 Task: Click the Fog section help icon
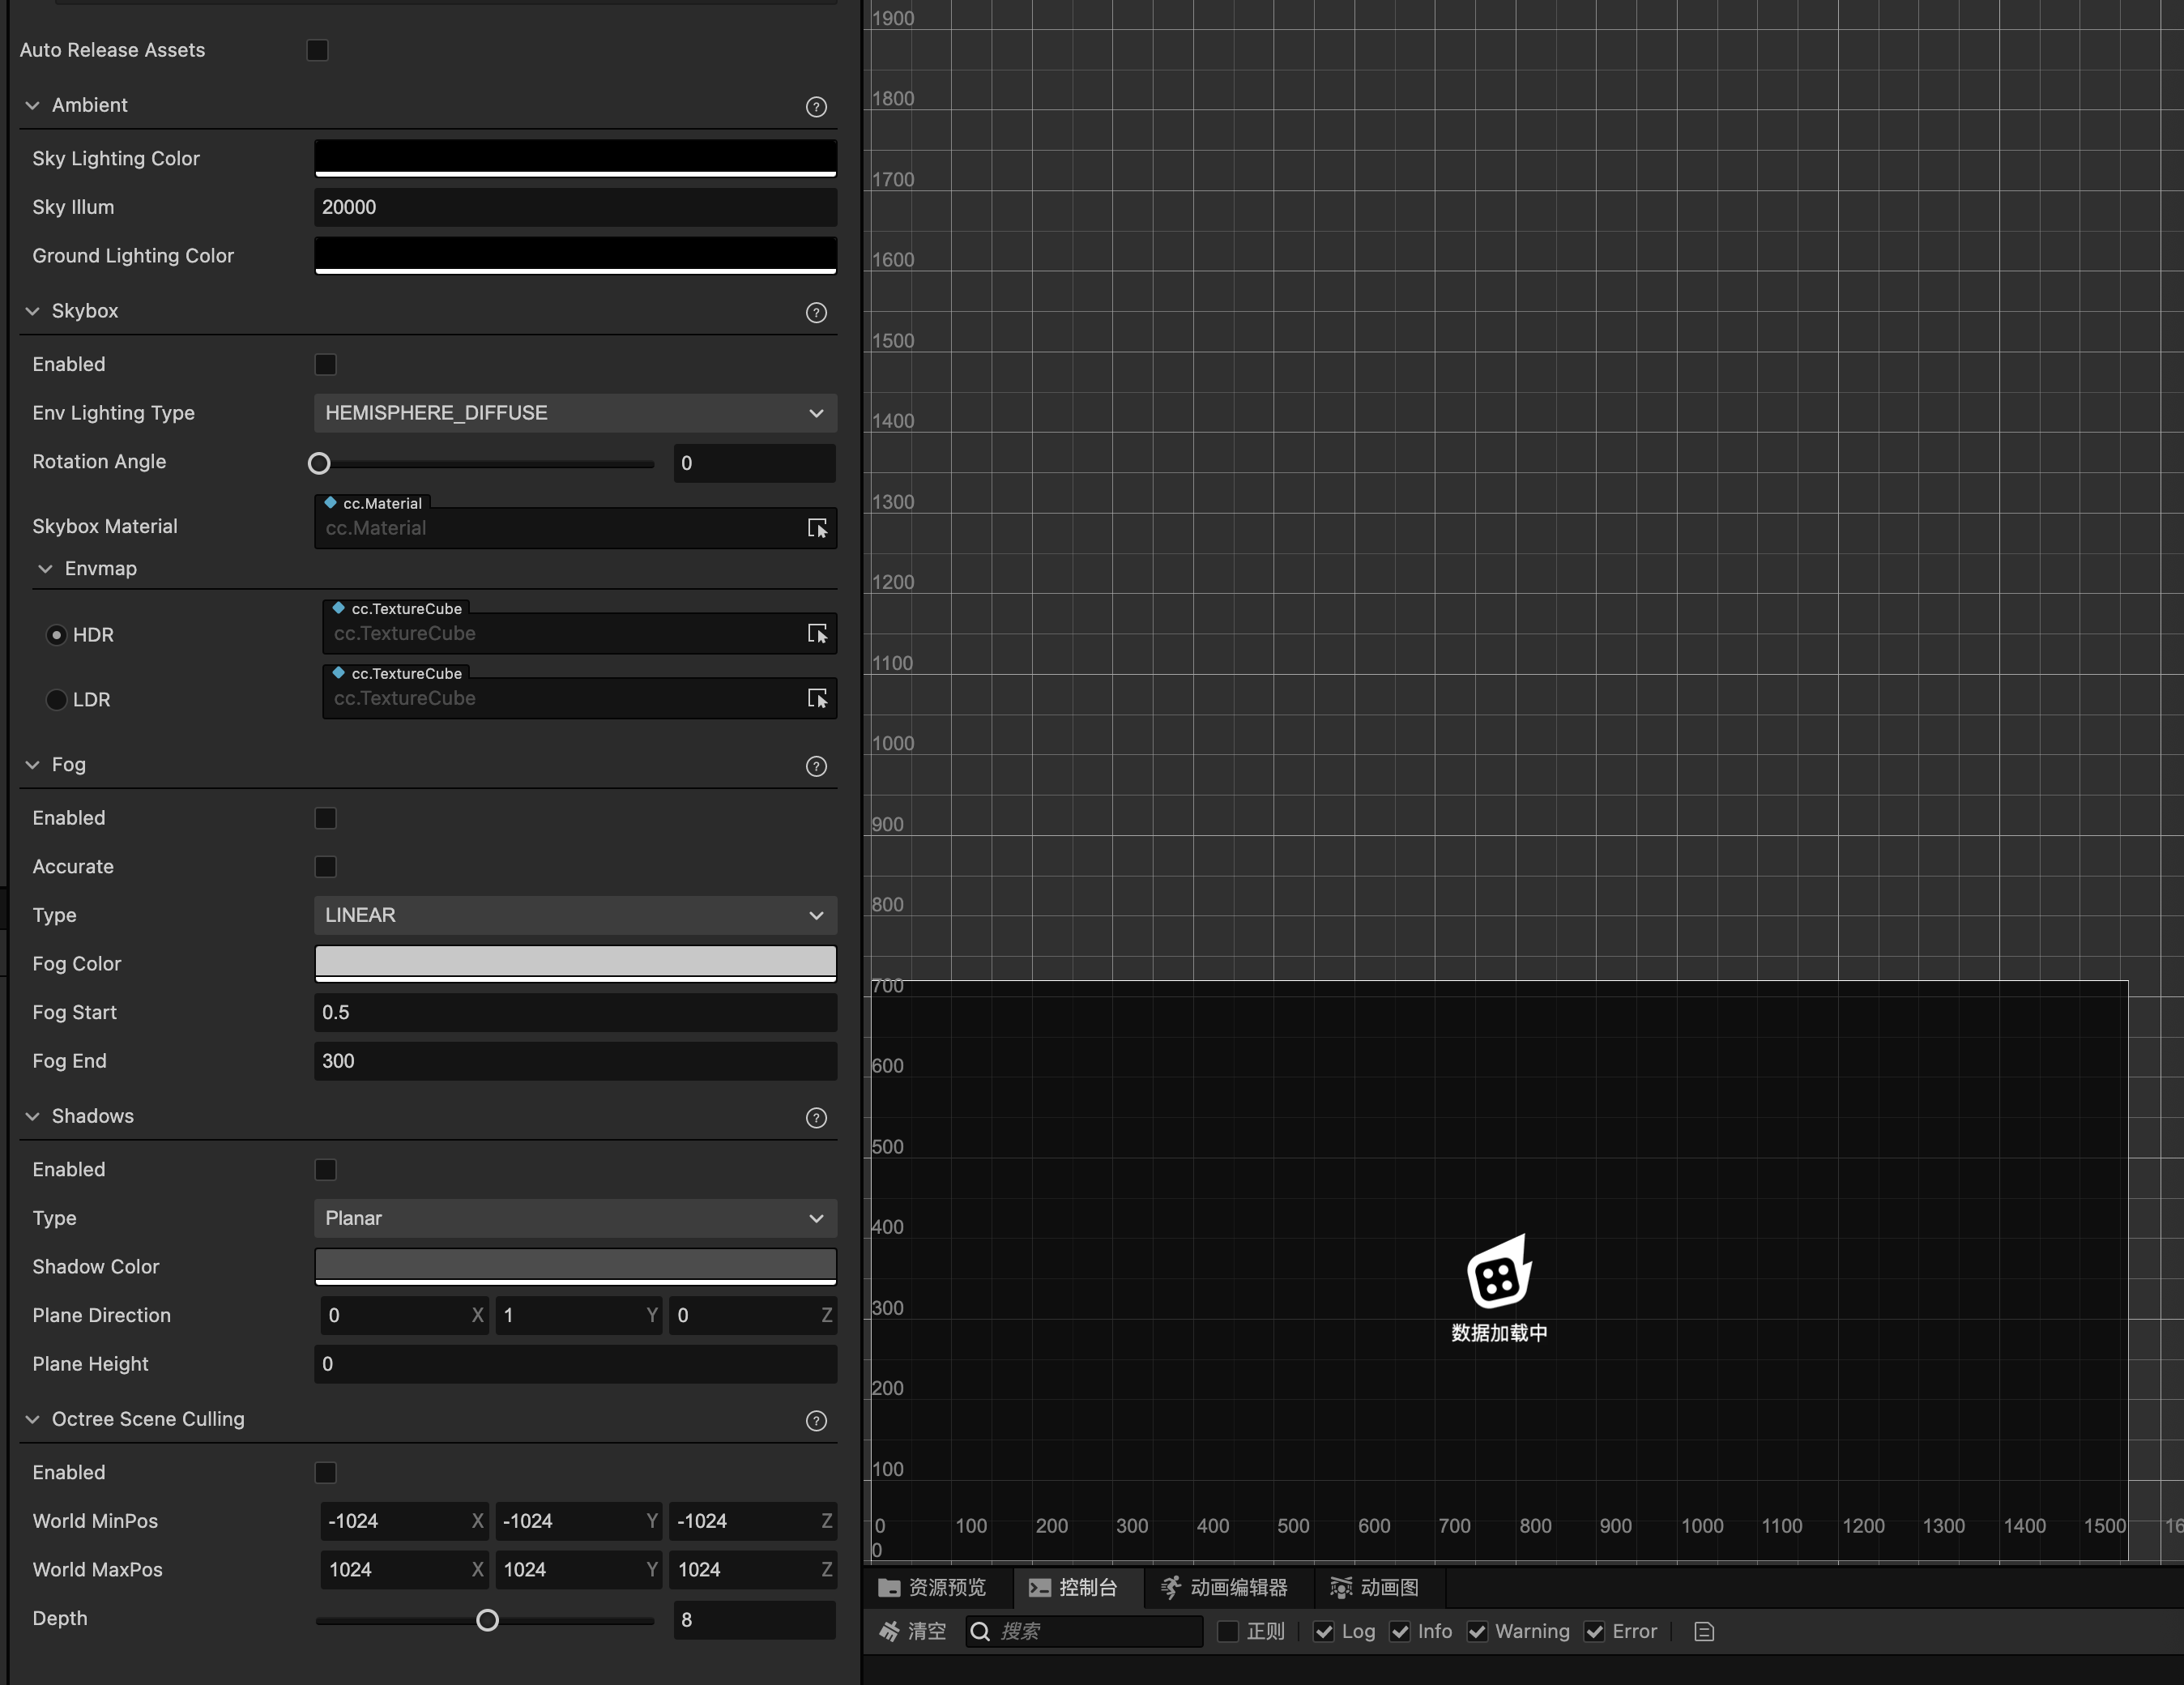tap(816, 766)
